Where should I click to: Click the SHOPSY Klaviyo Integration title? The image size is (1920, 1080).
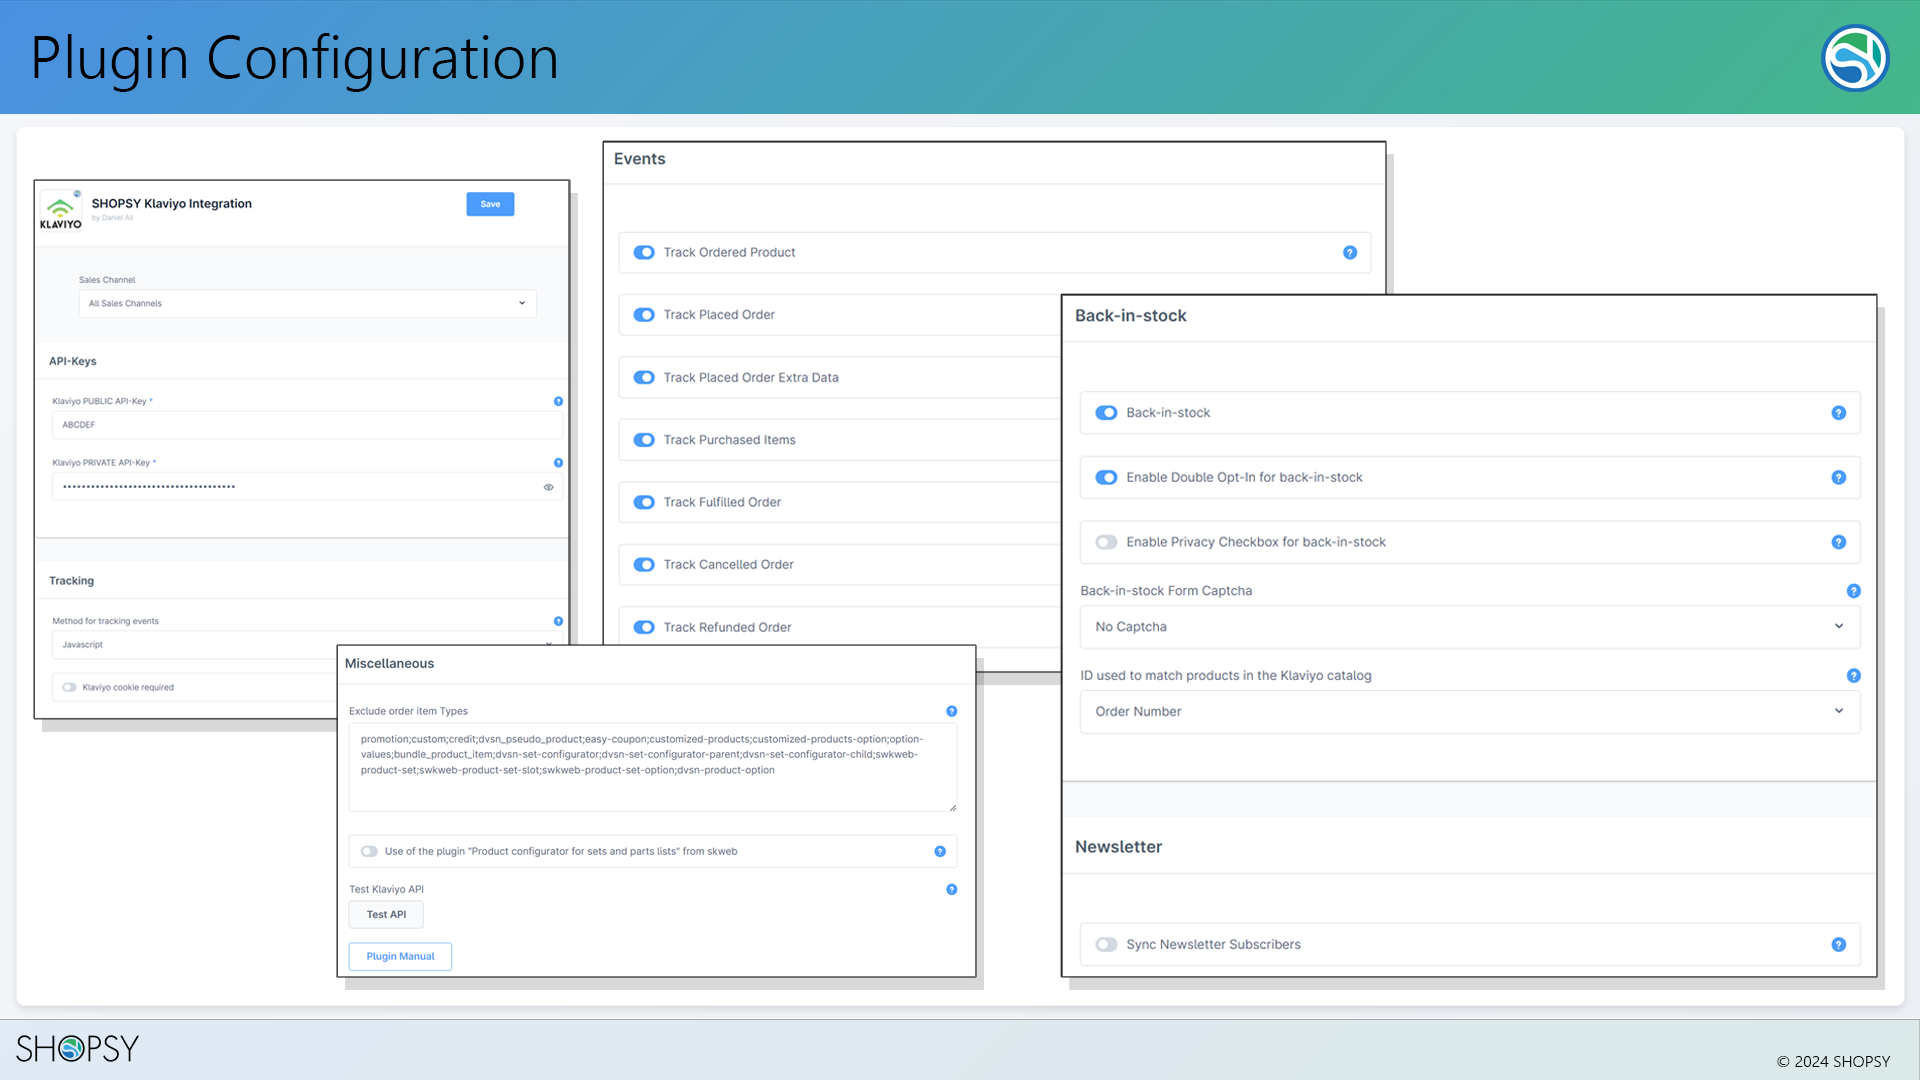pos(171,203)
